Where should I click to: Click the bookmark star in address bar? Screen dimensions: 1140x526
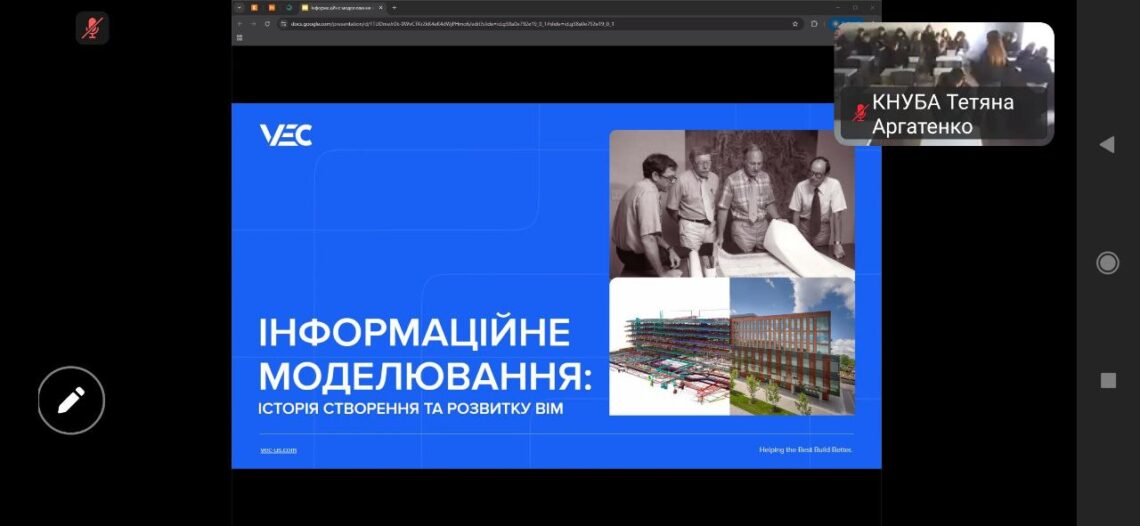tap(795, 23)
